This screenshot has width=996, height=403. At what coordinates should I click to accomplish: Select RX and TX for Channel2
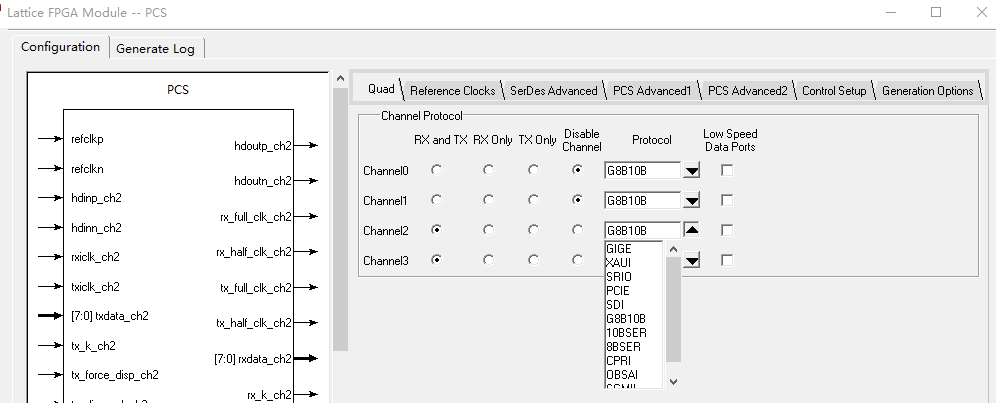tap(436, 229)
